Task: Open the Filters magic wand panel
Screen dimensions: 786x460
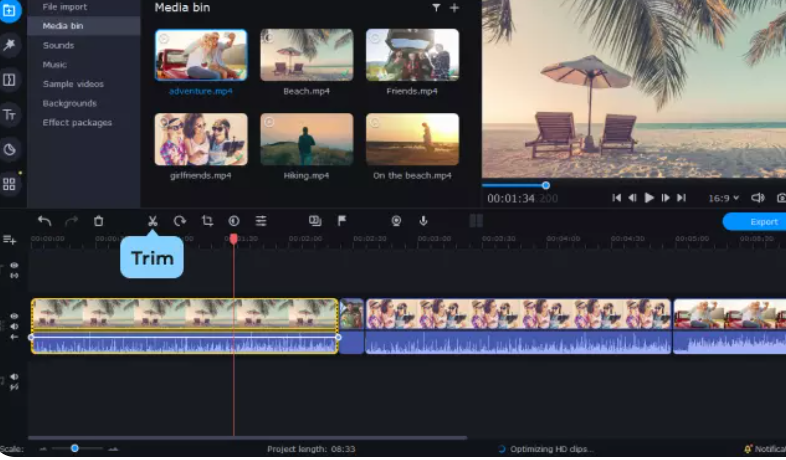Action: tap(10, 45)
